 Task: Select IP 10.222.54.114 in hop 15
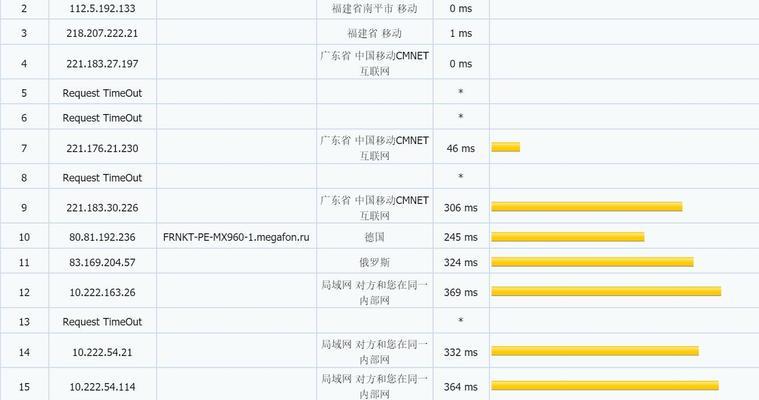coord(102,386)
